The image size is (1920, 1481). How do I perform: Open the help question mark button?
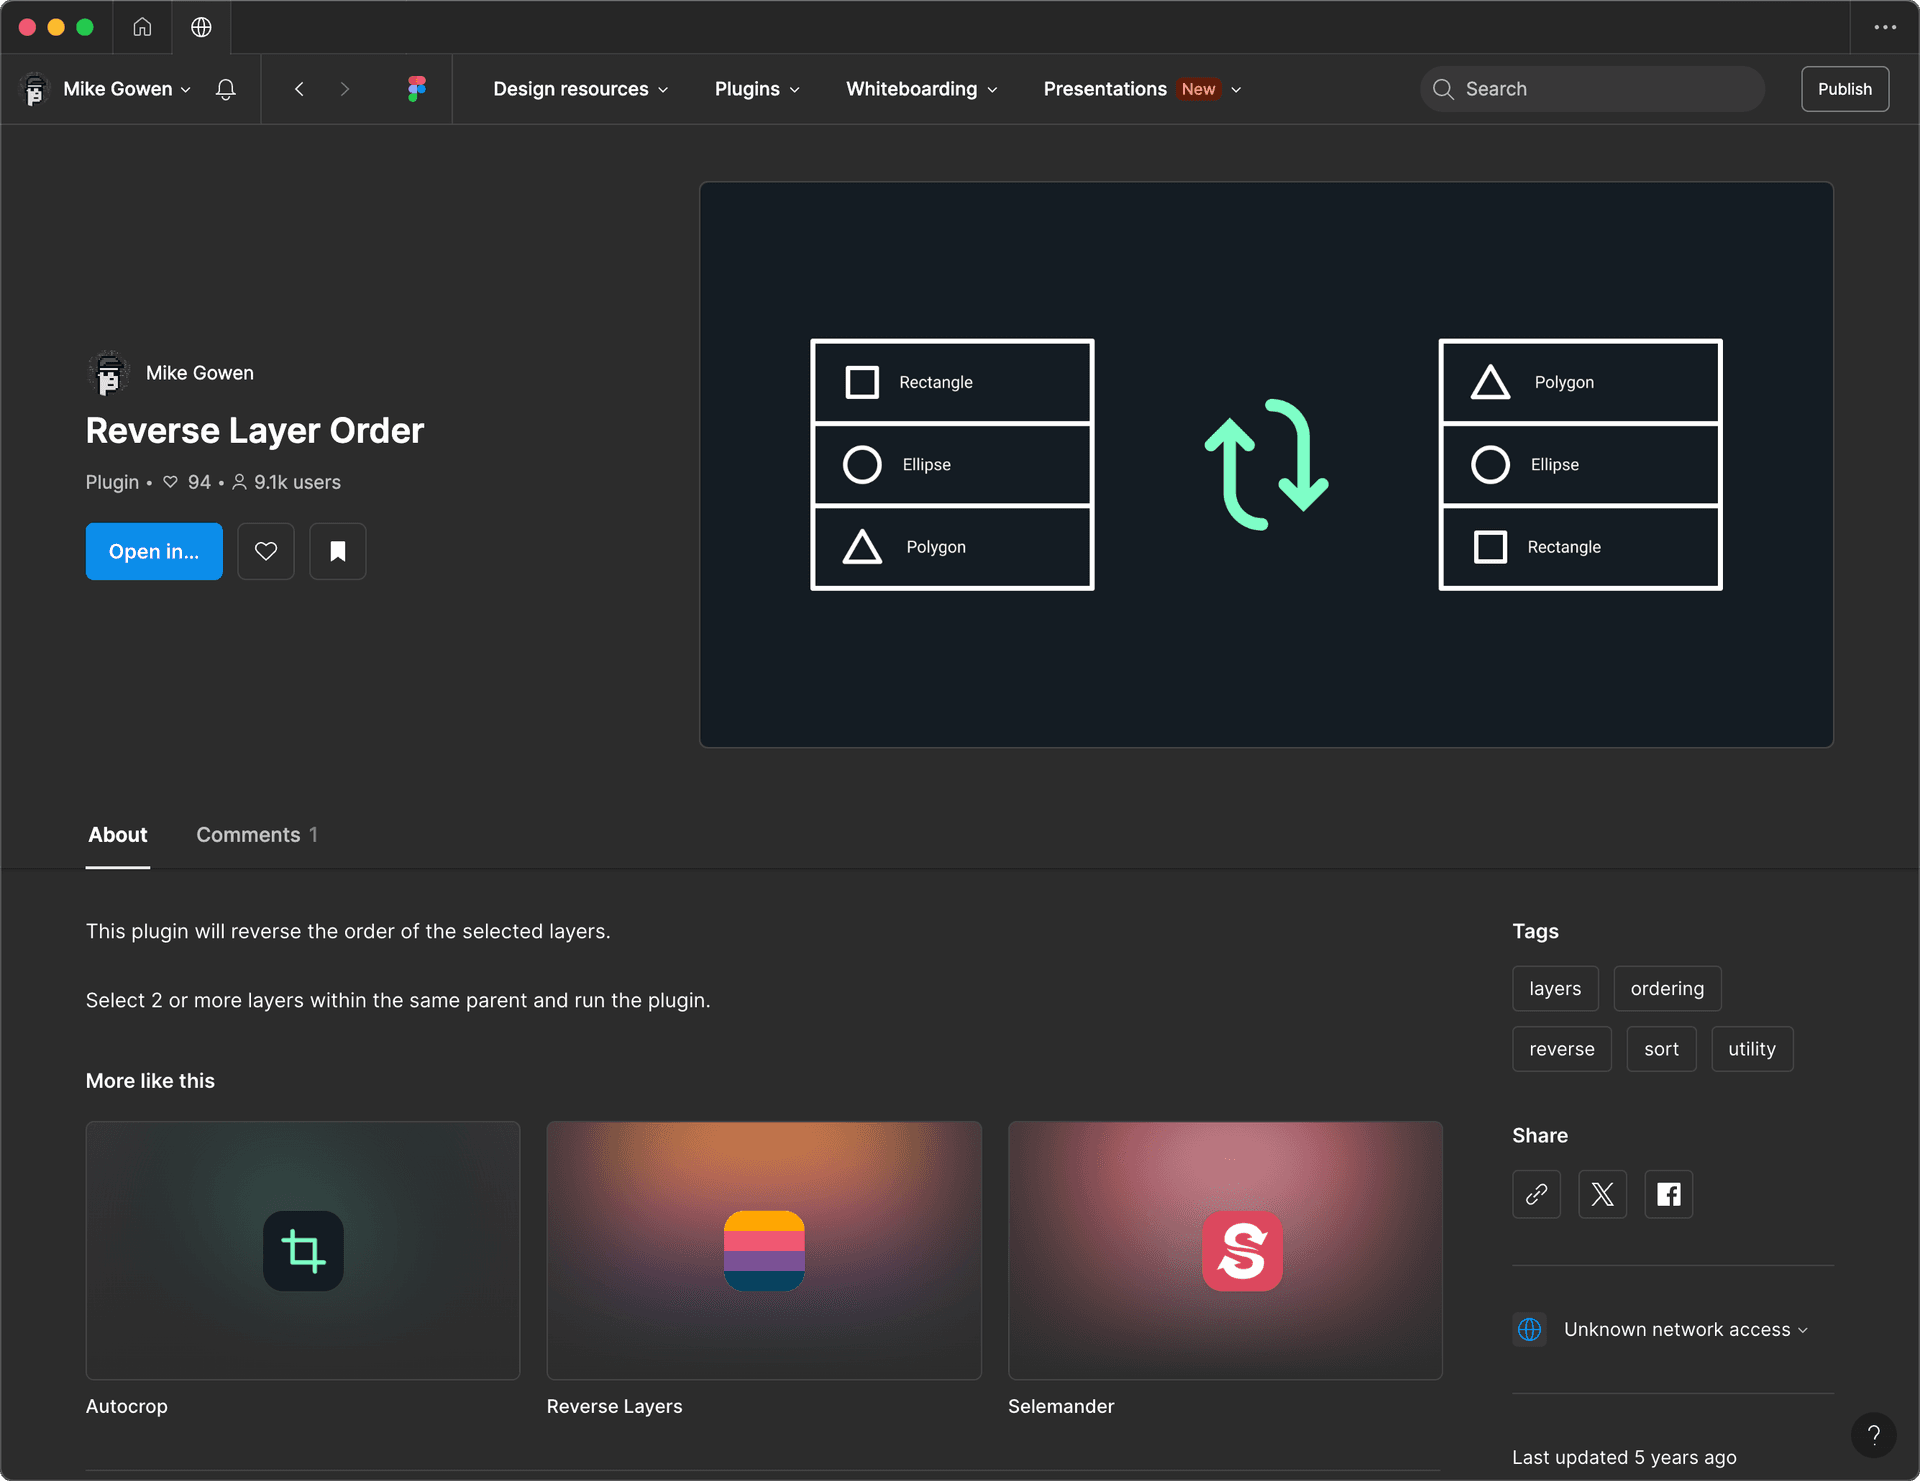coord(1873,1435)
